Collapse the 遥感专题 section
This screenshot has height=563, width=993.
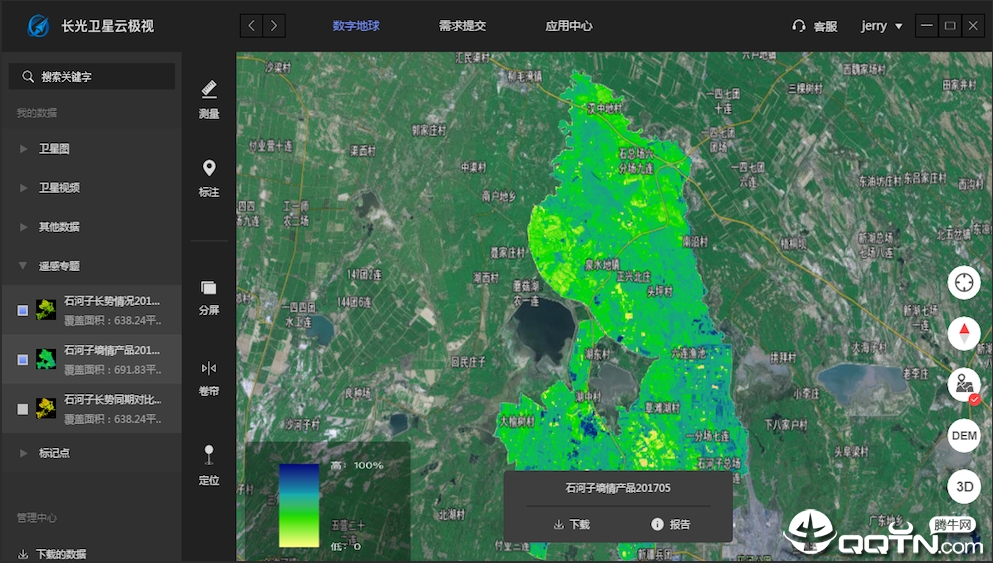[24, 266]
